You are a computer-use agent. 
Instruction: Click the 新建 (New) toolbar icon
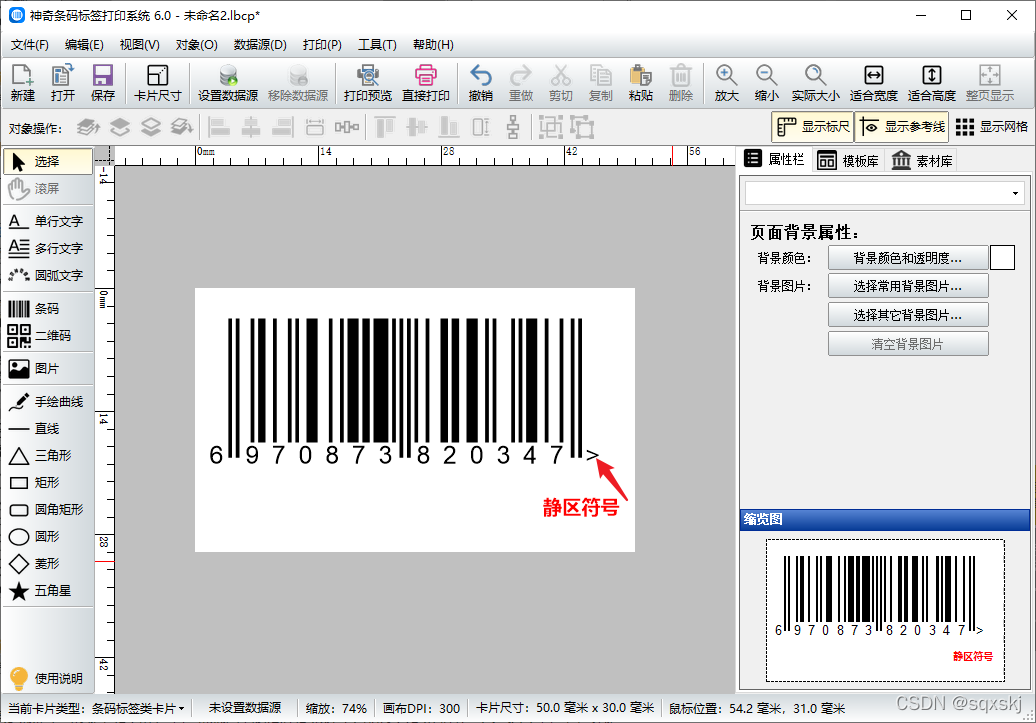point(22,83)
